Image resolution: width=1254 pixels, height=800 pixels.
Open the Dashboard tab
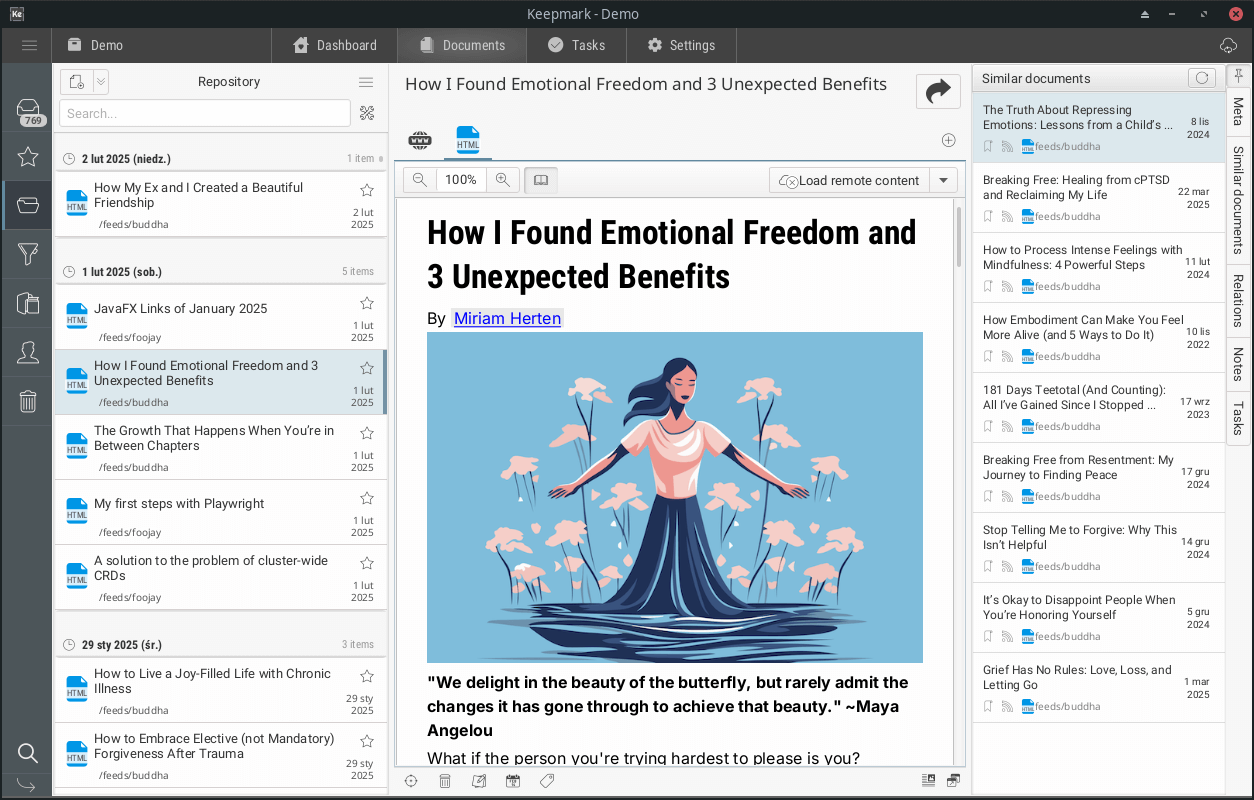click(335, 45)
